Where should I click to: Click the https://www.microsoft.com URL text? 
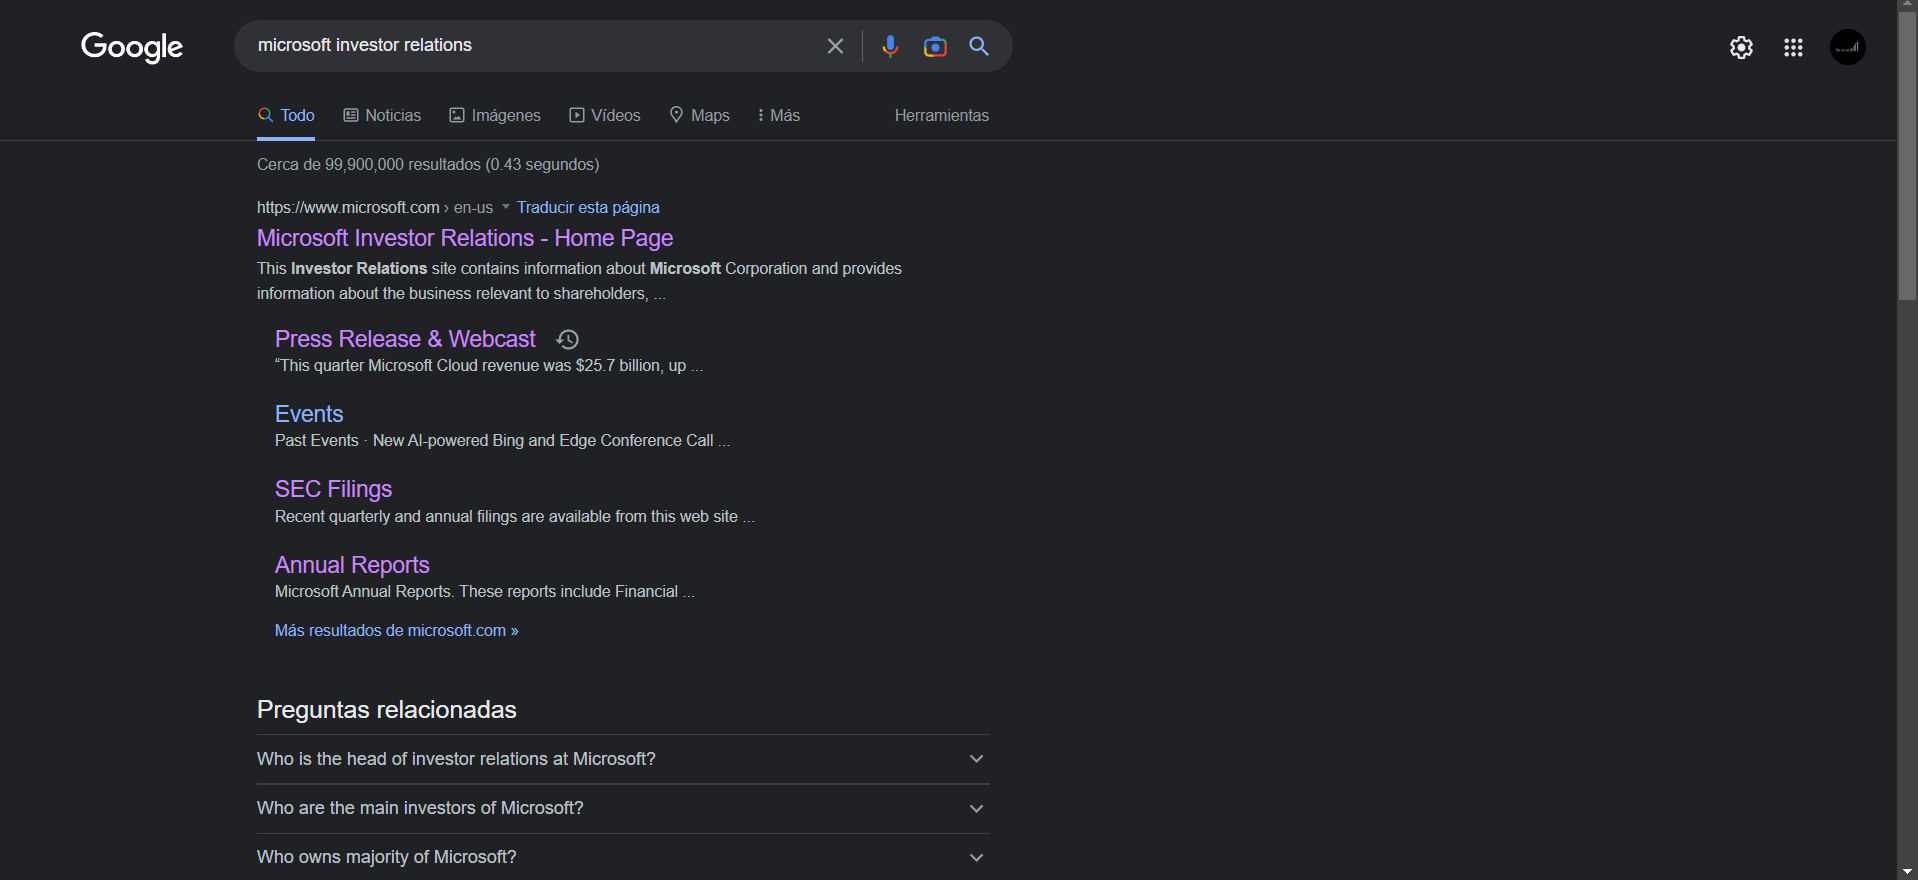point(348,207)
